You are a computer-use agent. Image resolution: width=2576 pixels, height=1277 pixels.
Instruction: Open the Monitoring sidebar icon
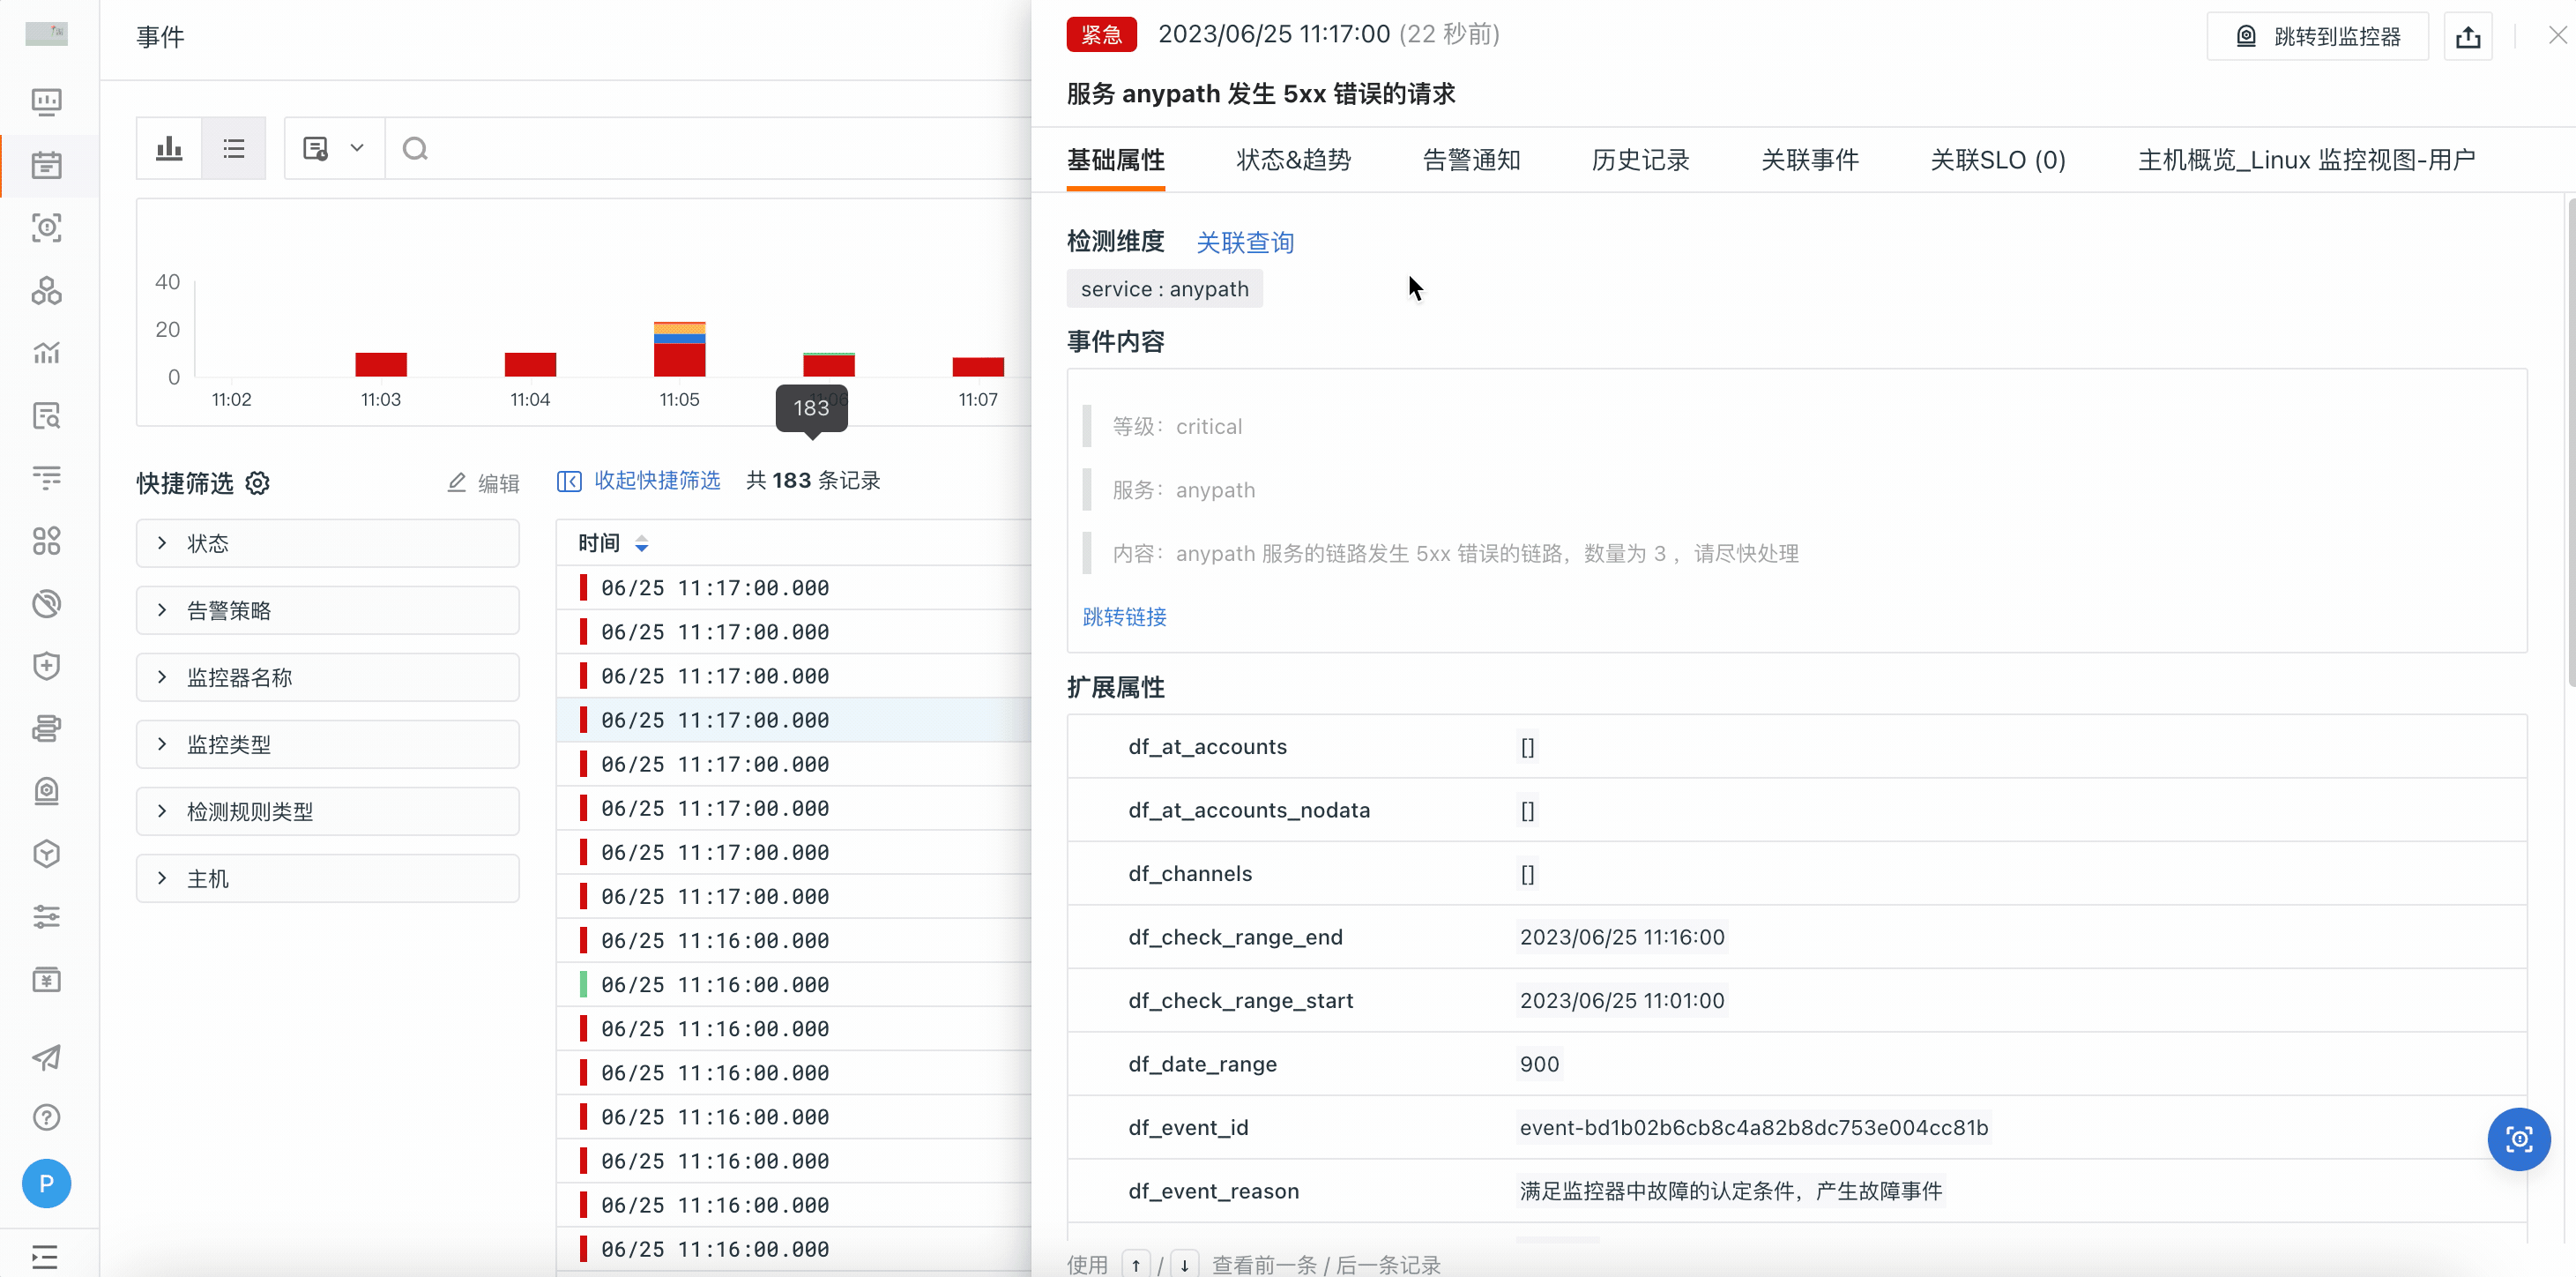click(x=46, y=791)
